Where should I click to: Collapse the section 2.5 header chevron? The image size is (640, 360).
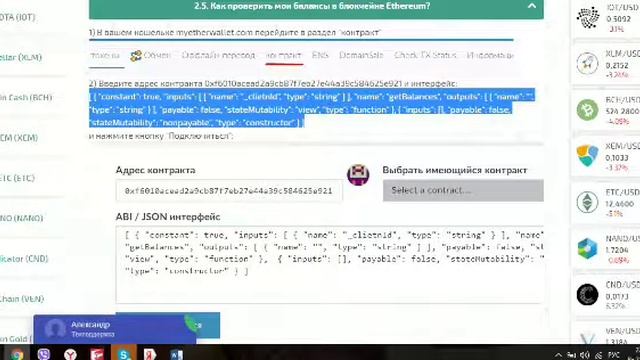coord(531,6)
